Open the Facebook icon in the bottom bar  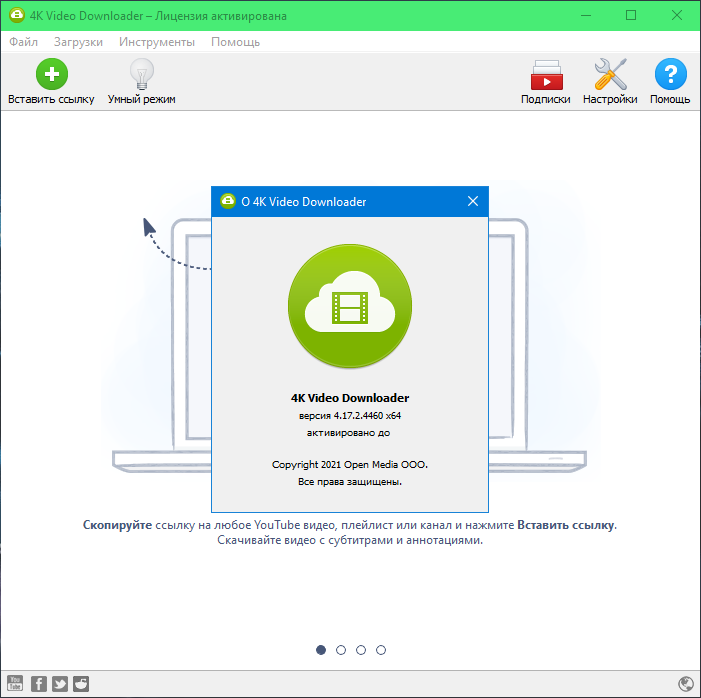point(39,684)
